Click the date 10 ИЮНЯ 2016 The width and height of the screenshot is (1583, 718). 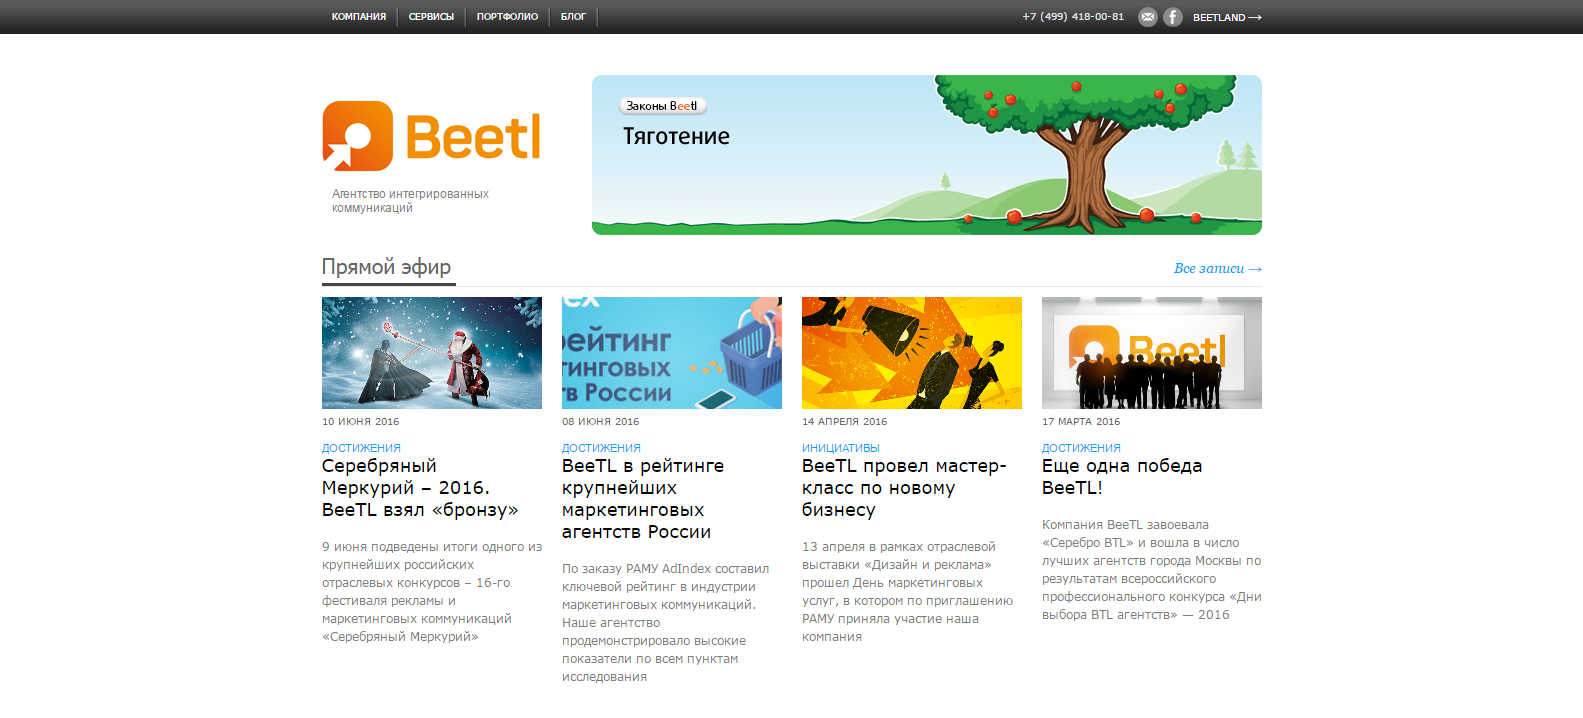pos(360,422)
